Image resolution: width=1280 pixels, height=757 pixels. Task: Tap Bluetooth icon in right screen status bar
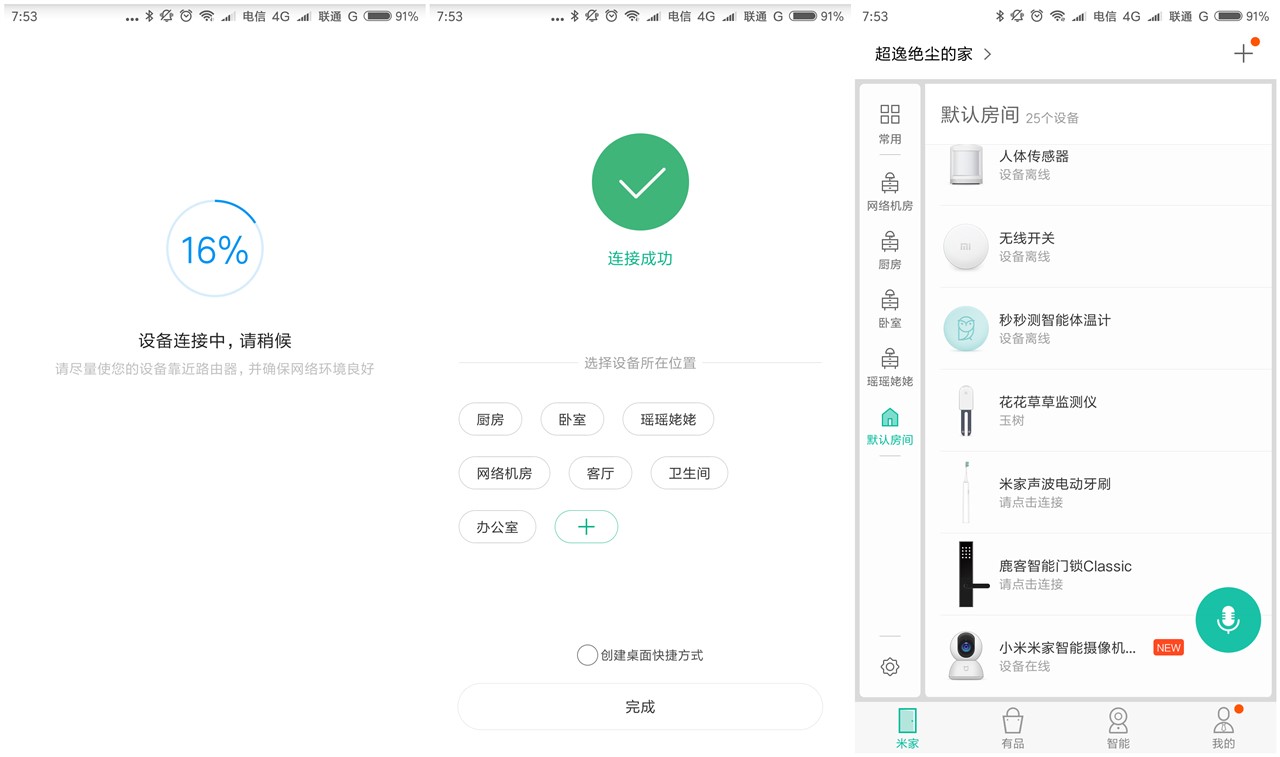point(1000,16)
